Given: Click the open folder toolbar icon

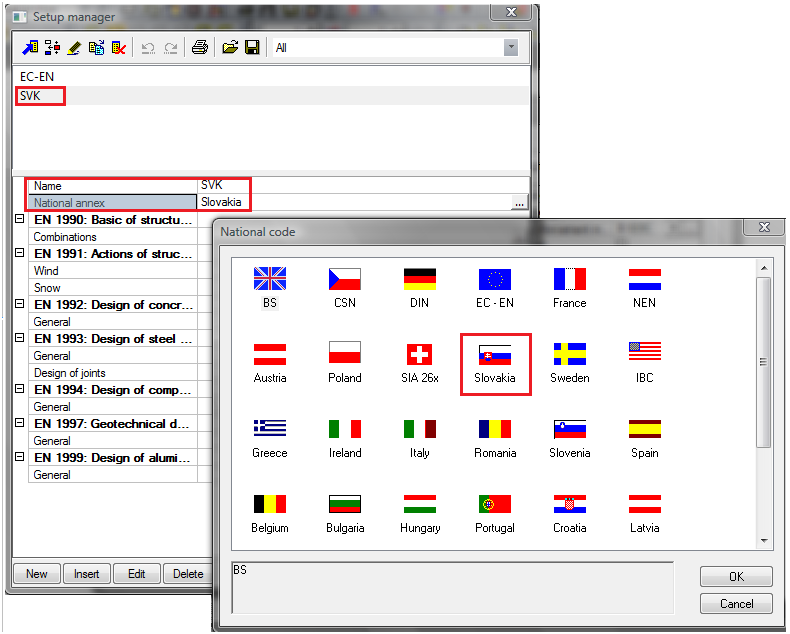Looking at the screenshot, I should tap(230, 48).
